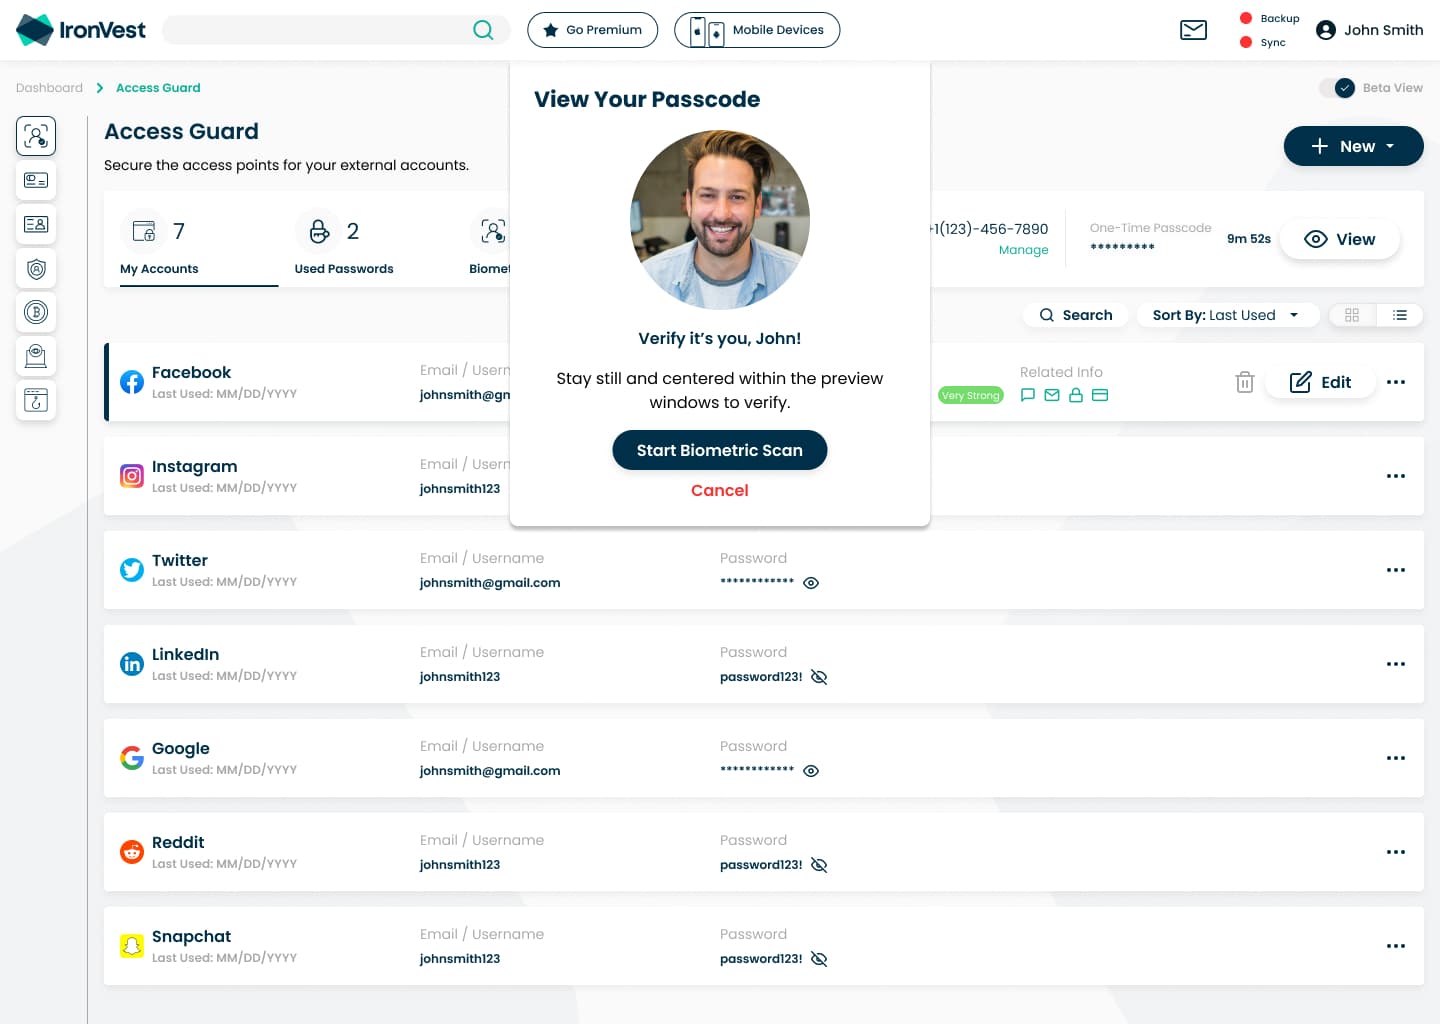Click the Facebook related info card icon
This screenshot has width=1440, height=1024.
(x=1100, y=395)
